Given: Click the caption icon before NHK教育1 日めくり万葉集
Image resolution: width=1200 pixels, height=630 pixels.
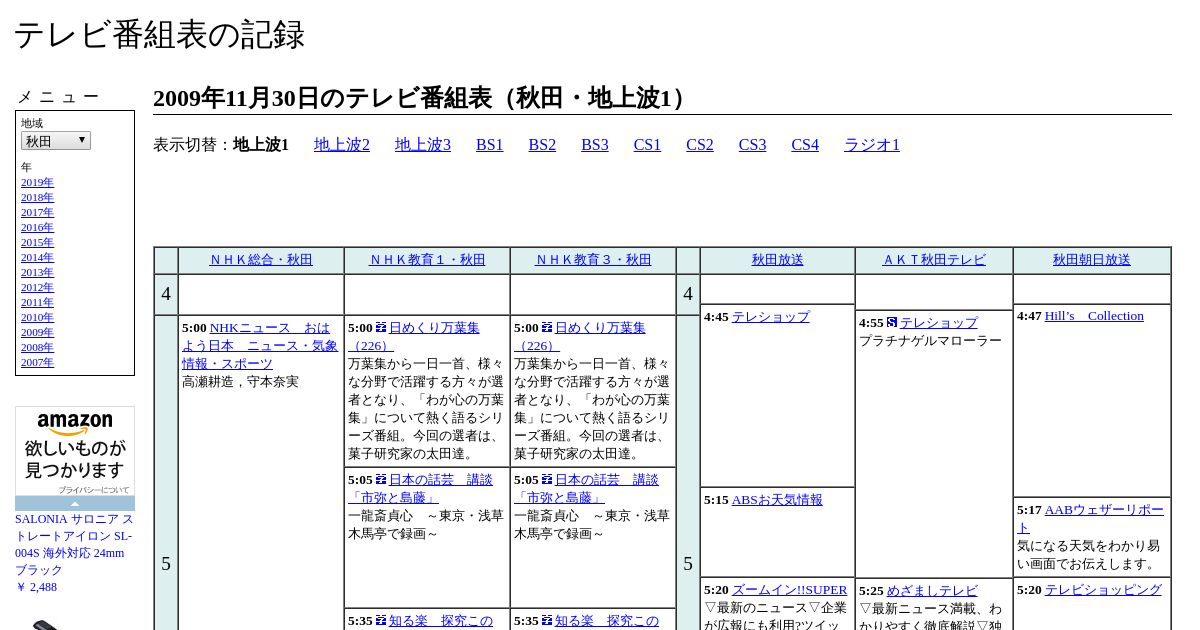Looking at the screenshot, I should click(381, 327).
